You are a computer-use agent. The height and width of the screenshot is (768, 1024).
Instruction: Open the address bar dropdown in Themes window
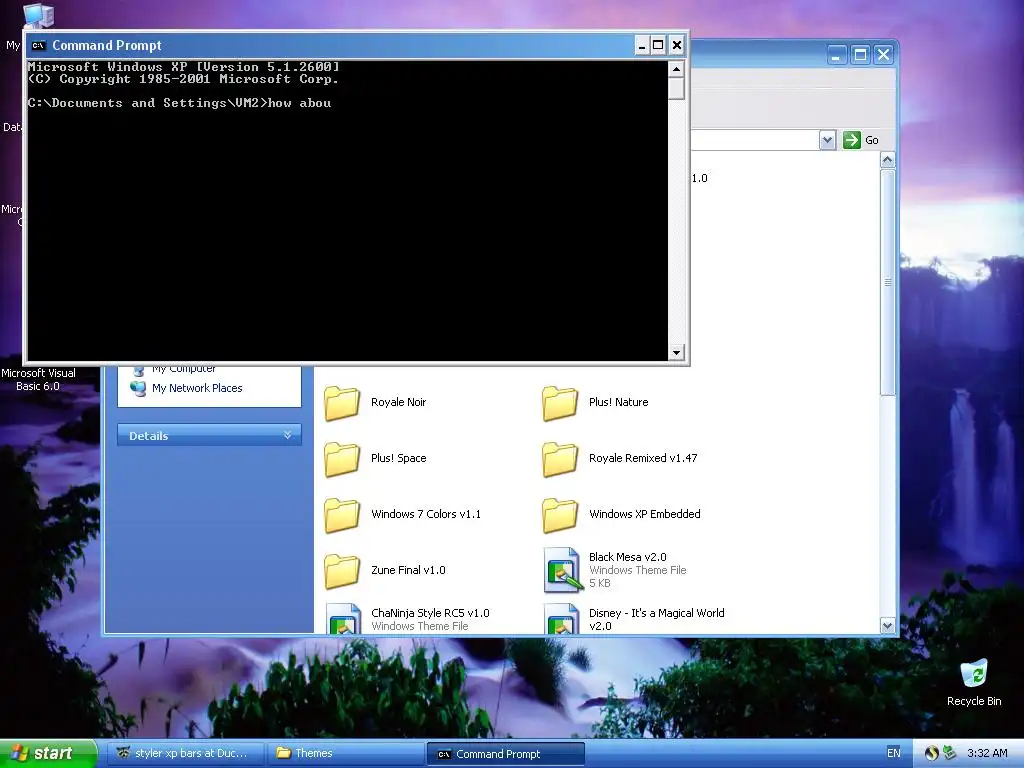coord(827,140)
